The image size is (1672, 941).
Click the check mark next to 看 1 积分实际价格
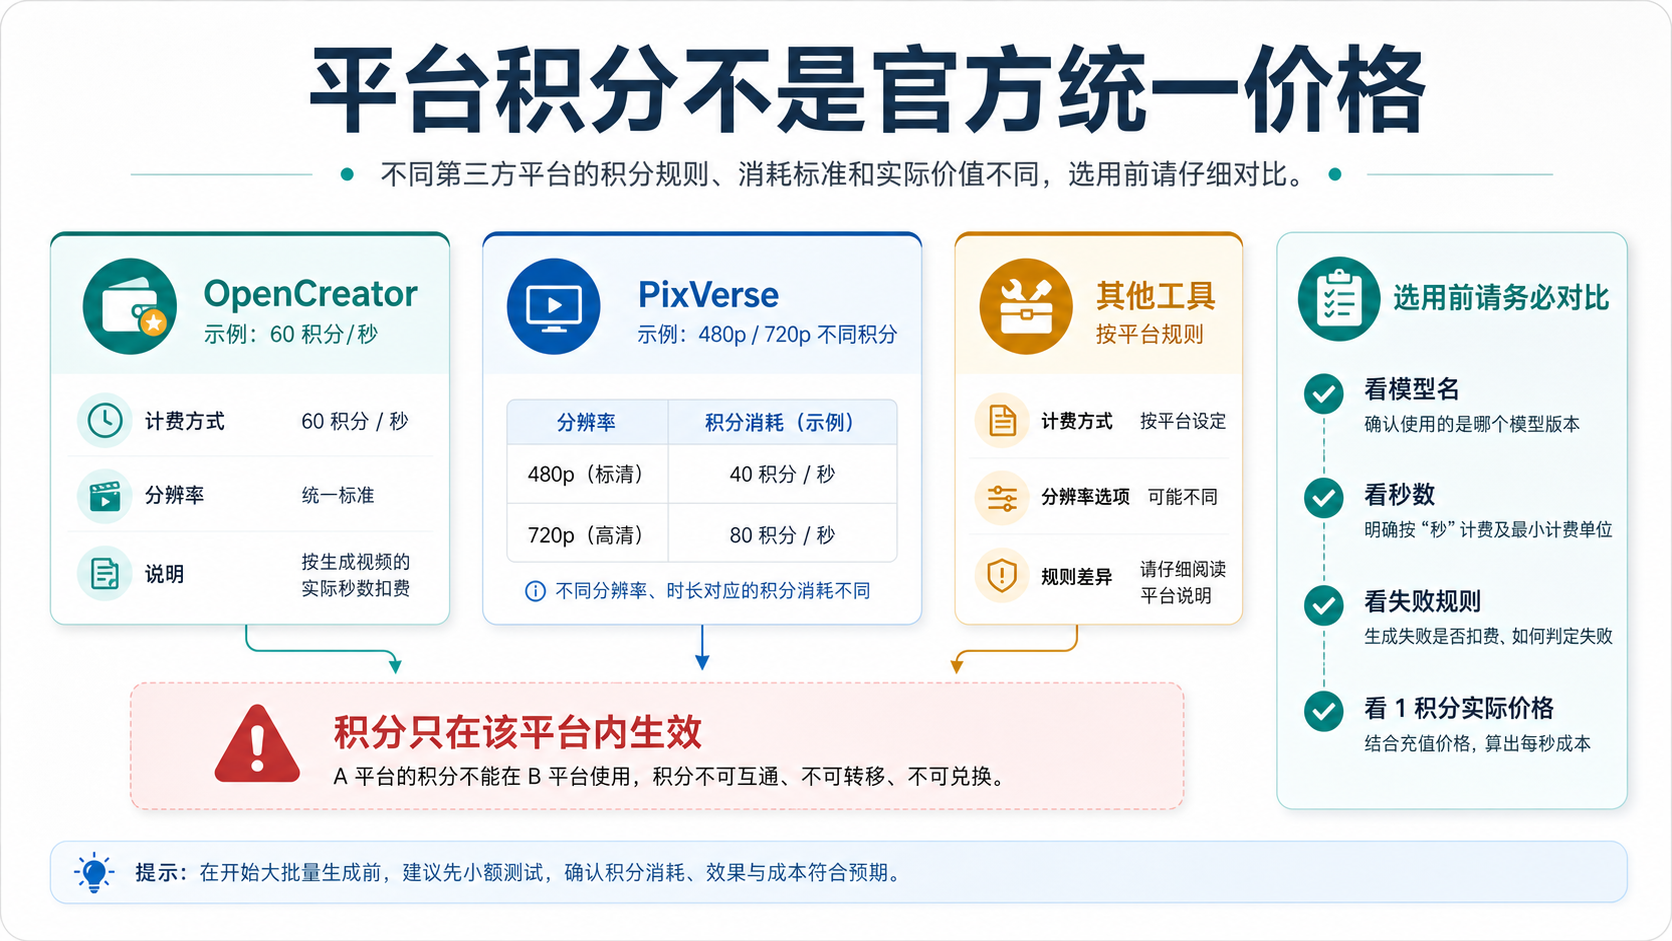click(x=1324, y=711)
